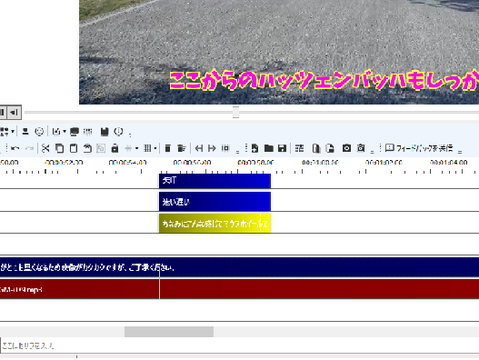Expand the dropdown next to the edit-pencil icon
479x360 pixels.
pos(64,131)
